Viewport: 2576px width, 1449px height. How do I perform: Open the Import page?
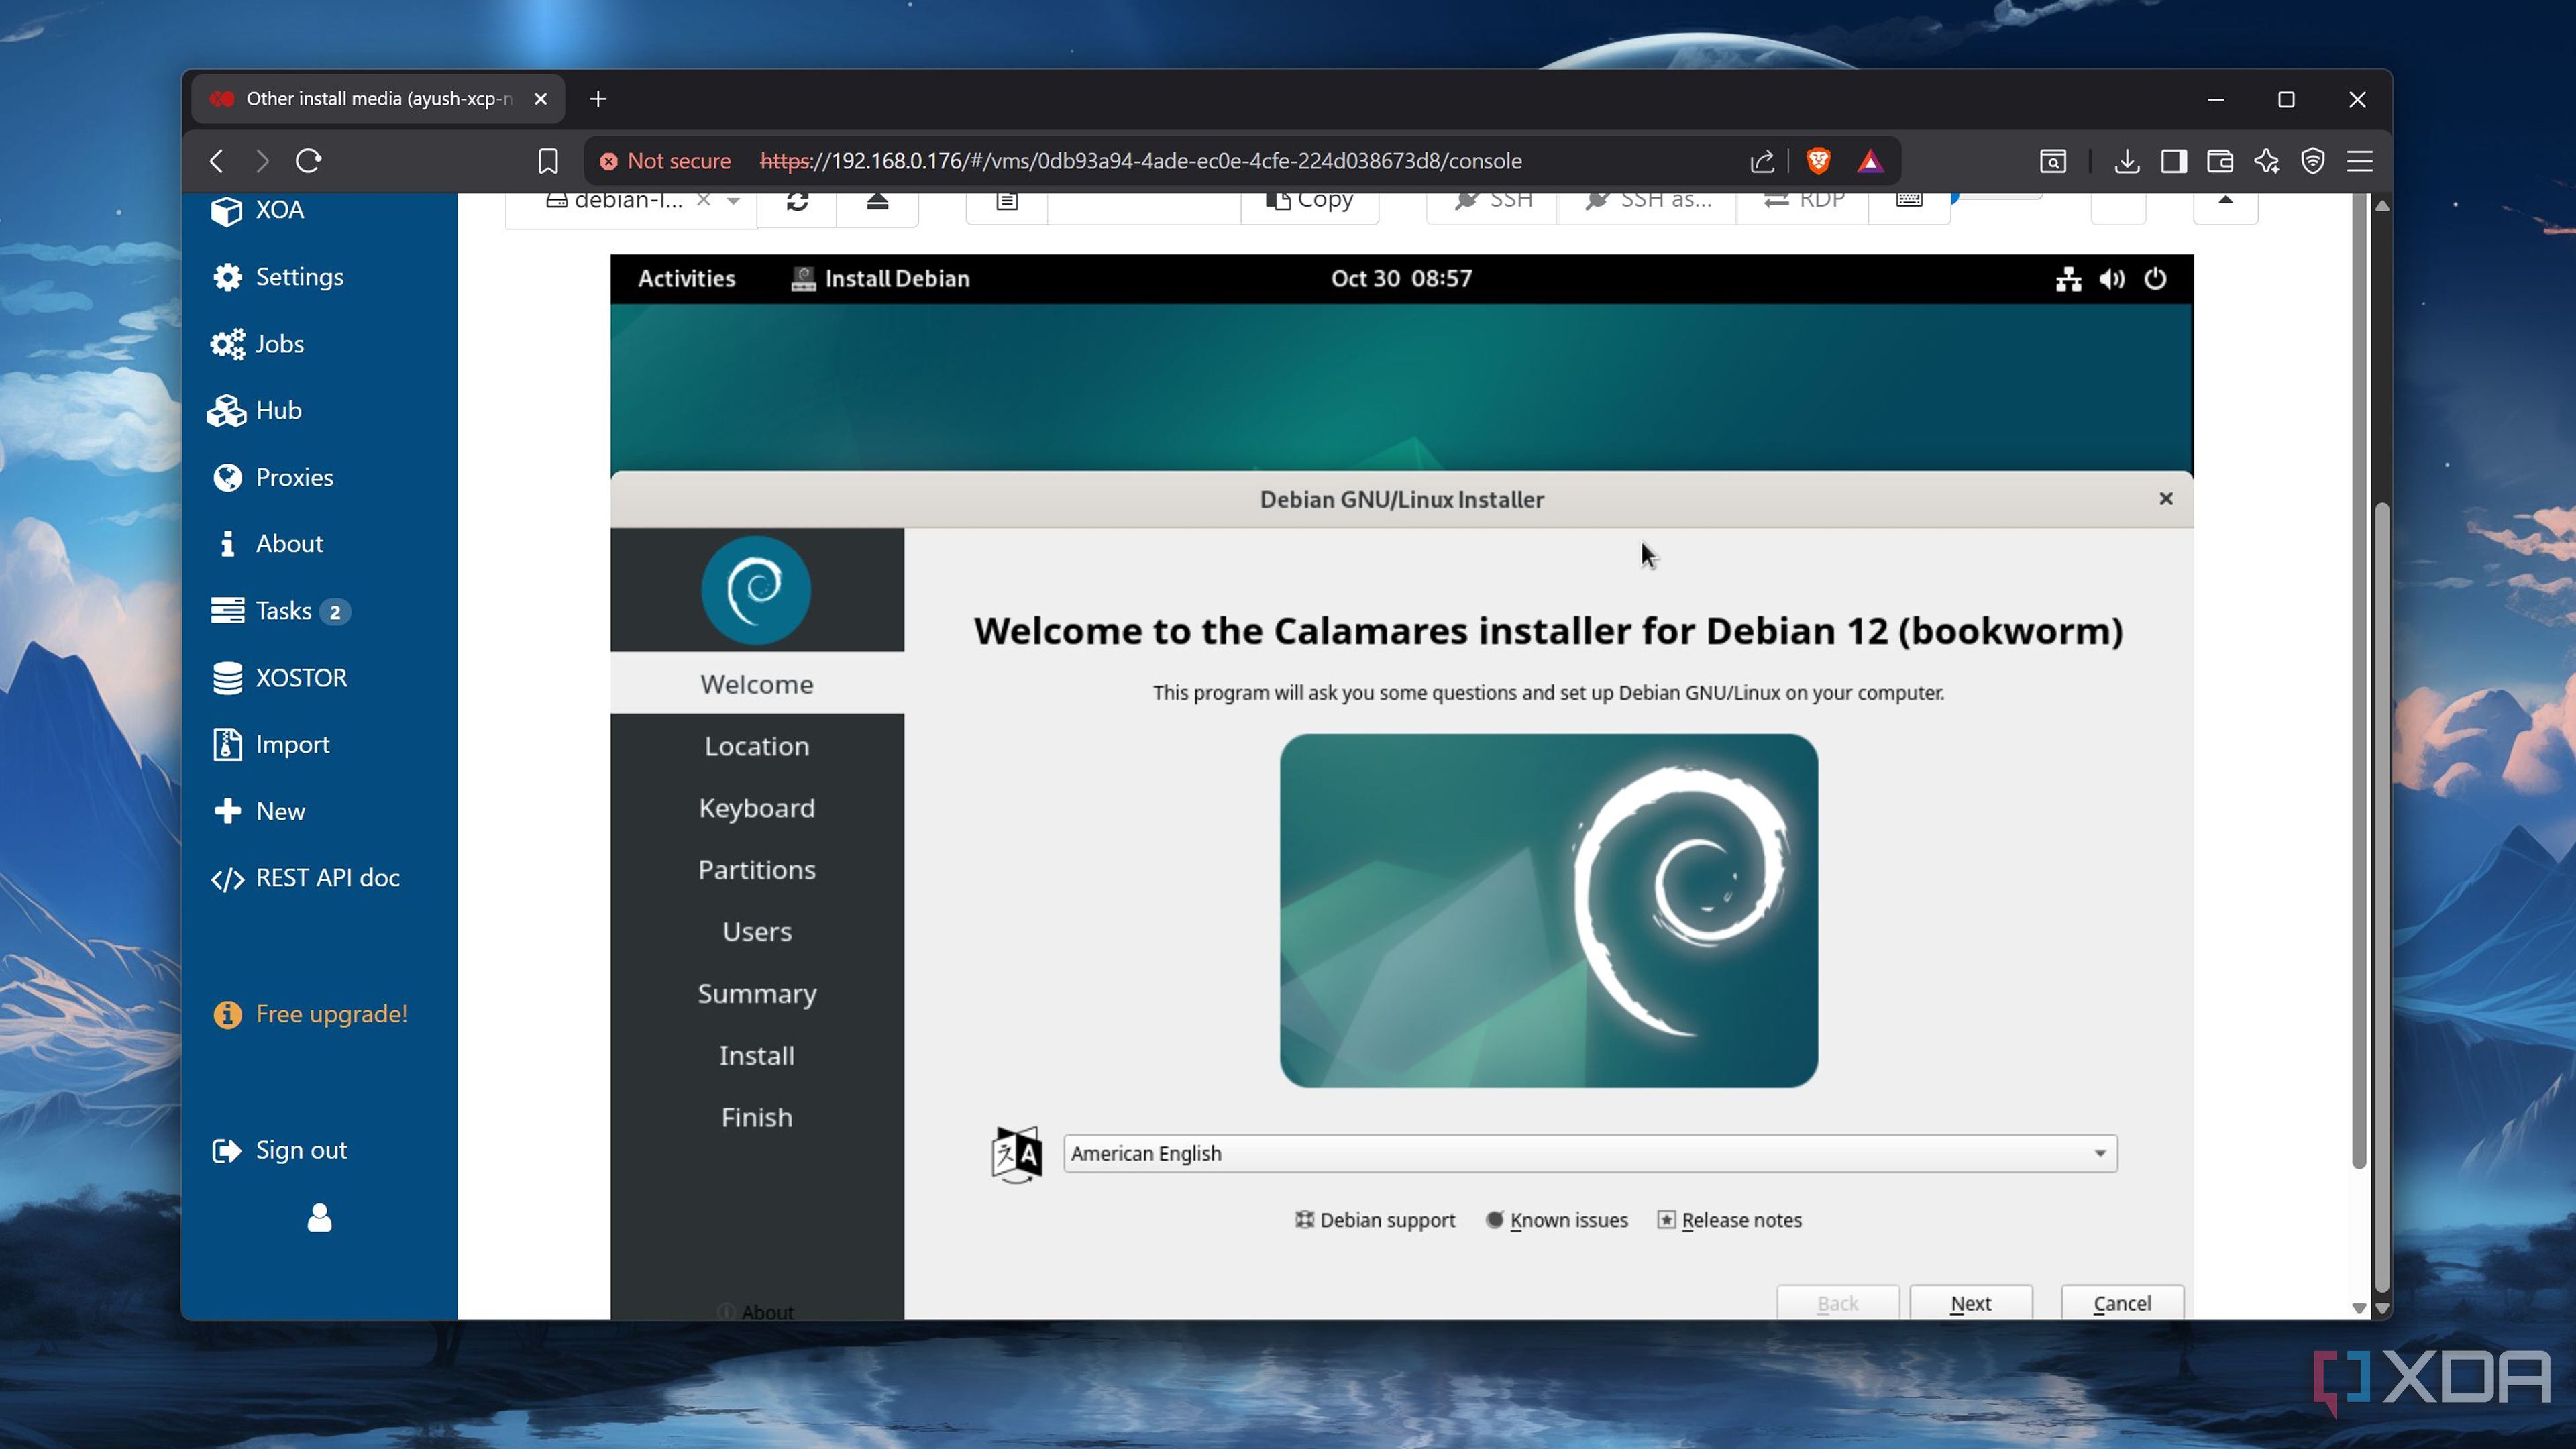coord(270,744)
